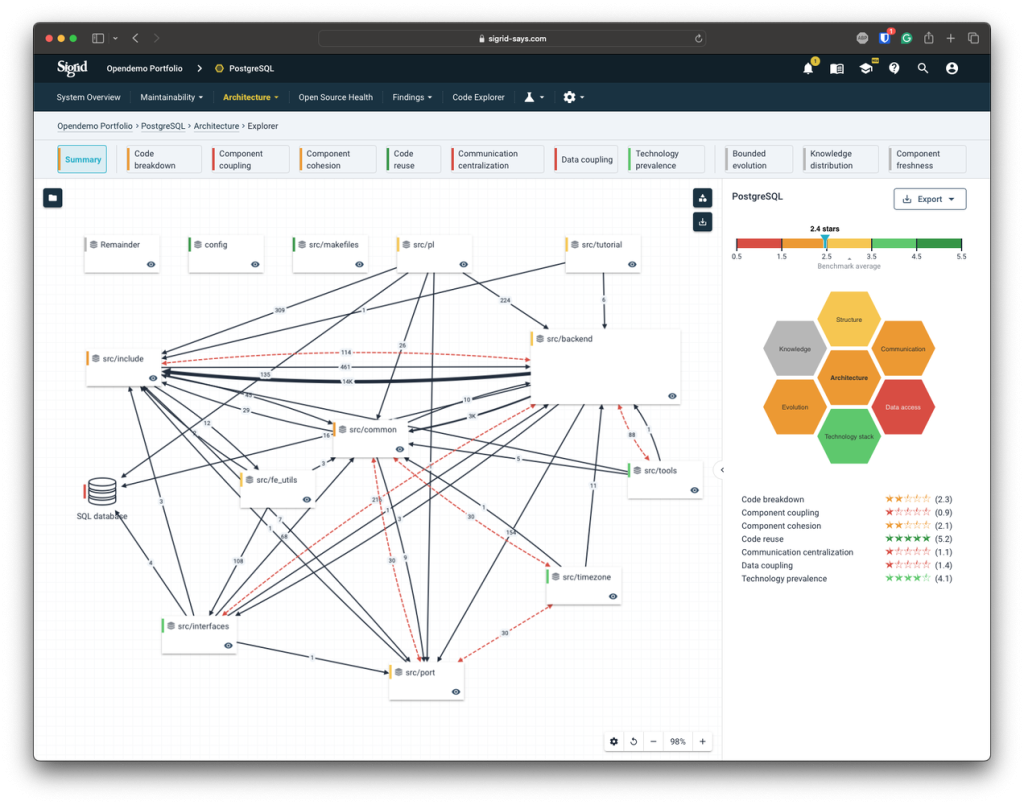The width and height of the screenshot is (1024, 805).
Task: Open the user account icon
Action: [x=952, y=68]
